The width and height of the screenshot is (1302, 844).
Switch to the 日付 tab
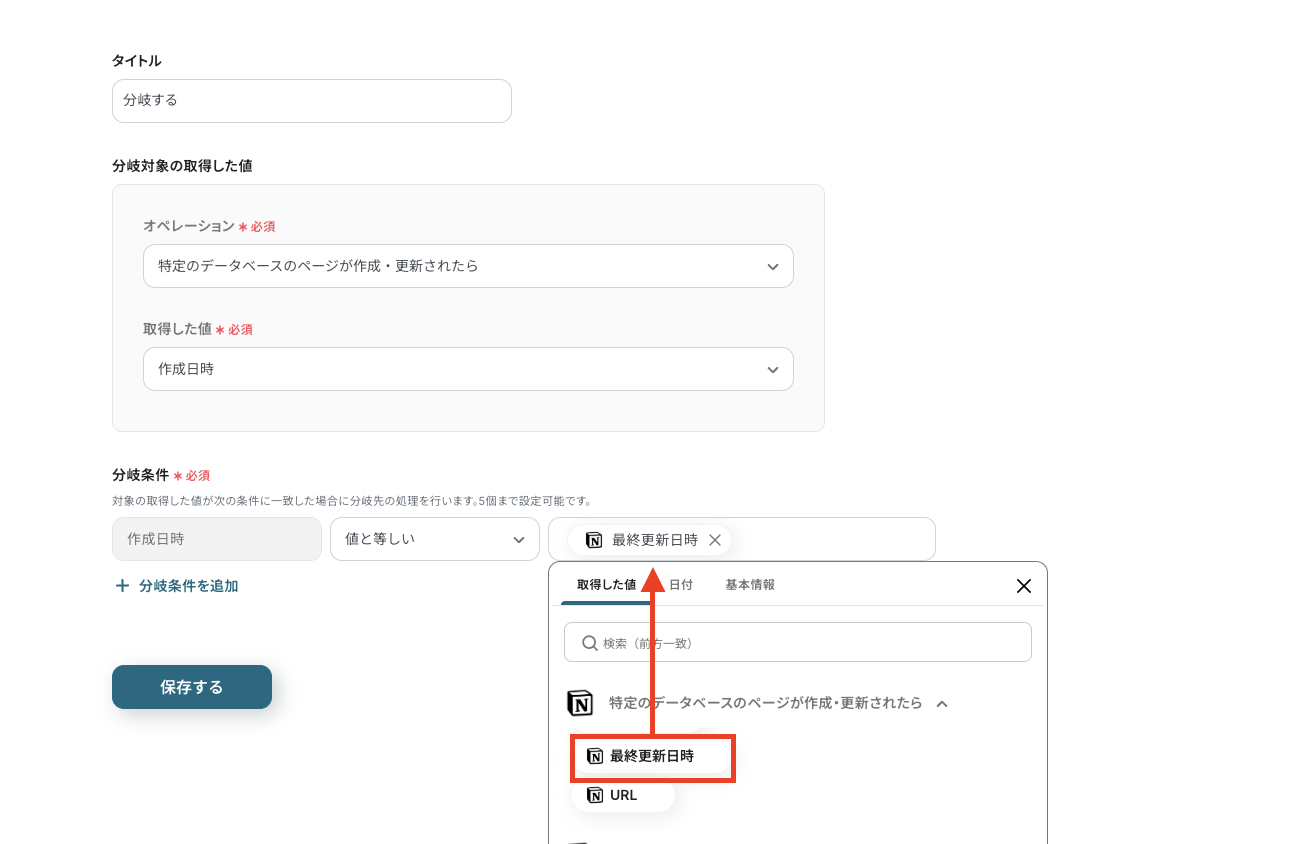click(681, 585)
